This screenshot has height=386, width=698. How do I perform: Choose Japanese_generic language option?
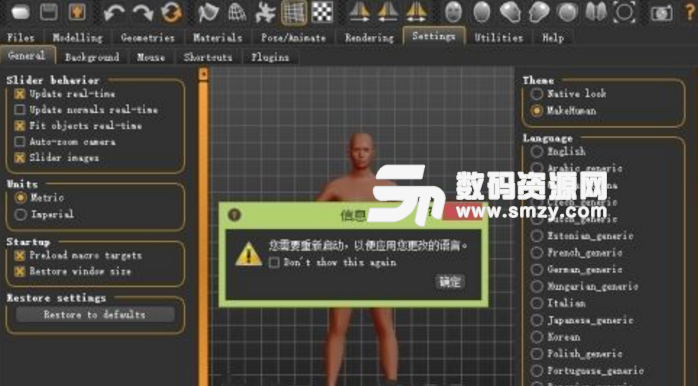(x=537, y=320)
